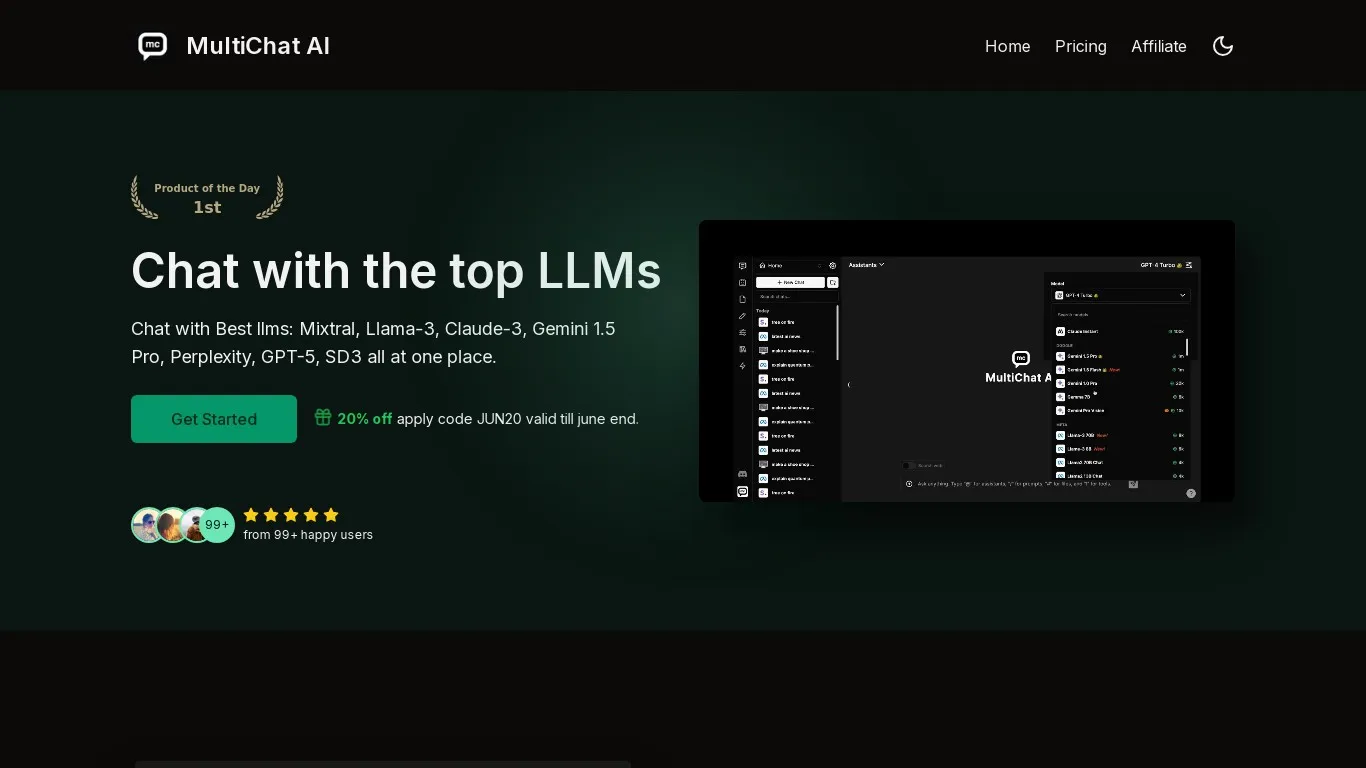Click the 20% off promo text
This screenshot has height=768, width=1366.
pos(364,419)
